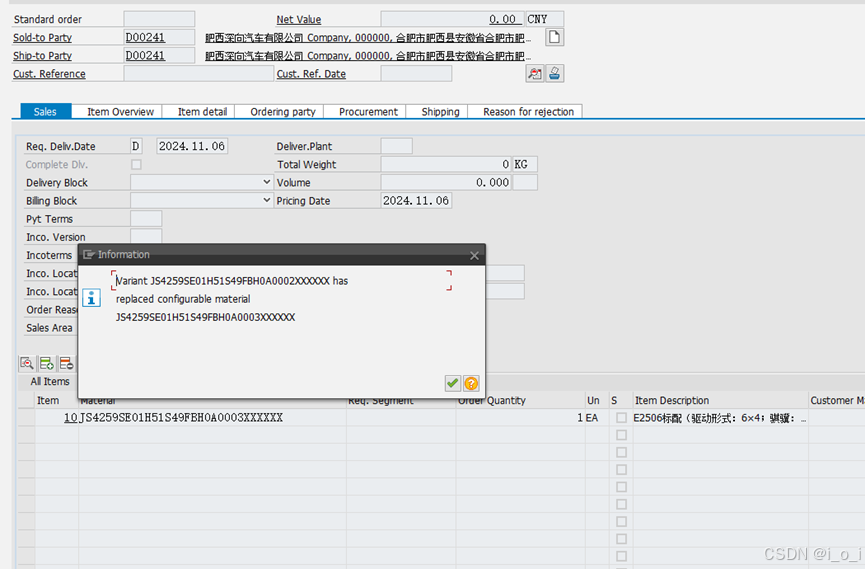Viewport: 865px width, 569px height.
Task: Click the Cust. Reference label link
Action: click(x=49, y=74)
